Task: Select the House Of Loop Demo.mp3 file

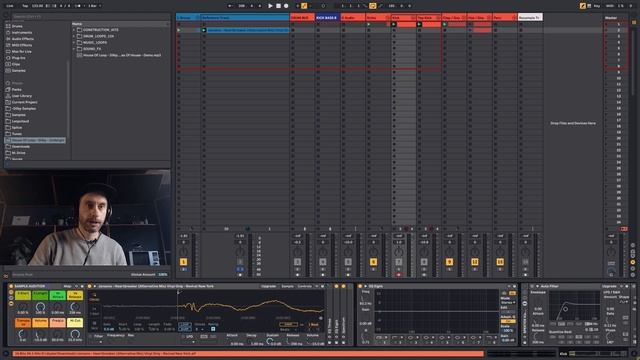Action: tap(122, 55)
